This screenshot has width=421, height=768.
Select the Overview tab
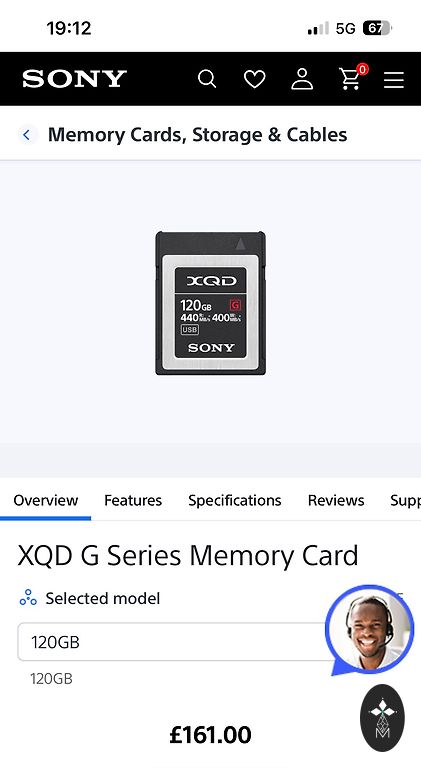pos(46,500)
